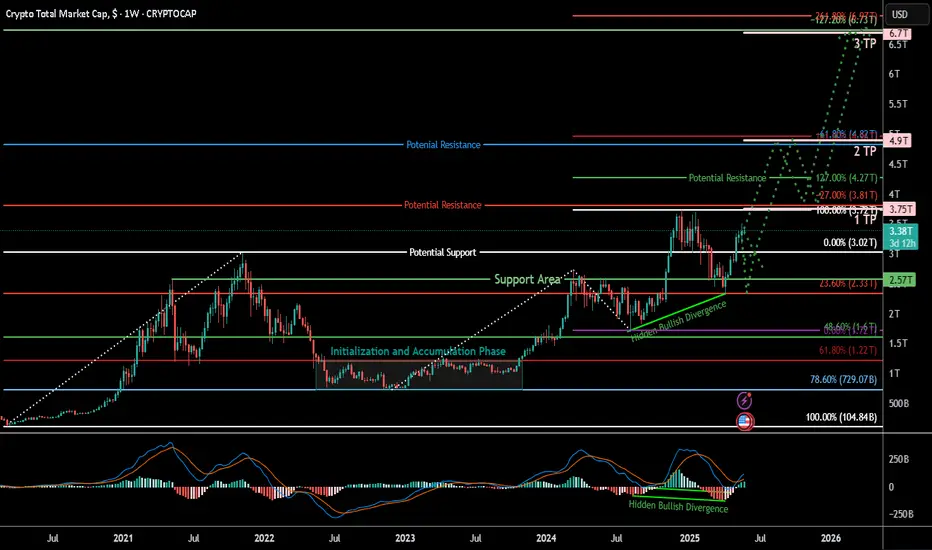The image size is (932, 550).
Task: Click the US flag economic event icon
Action: tap(744, 422)
